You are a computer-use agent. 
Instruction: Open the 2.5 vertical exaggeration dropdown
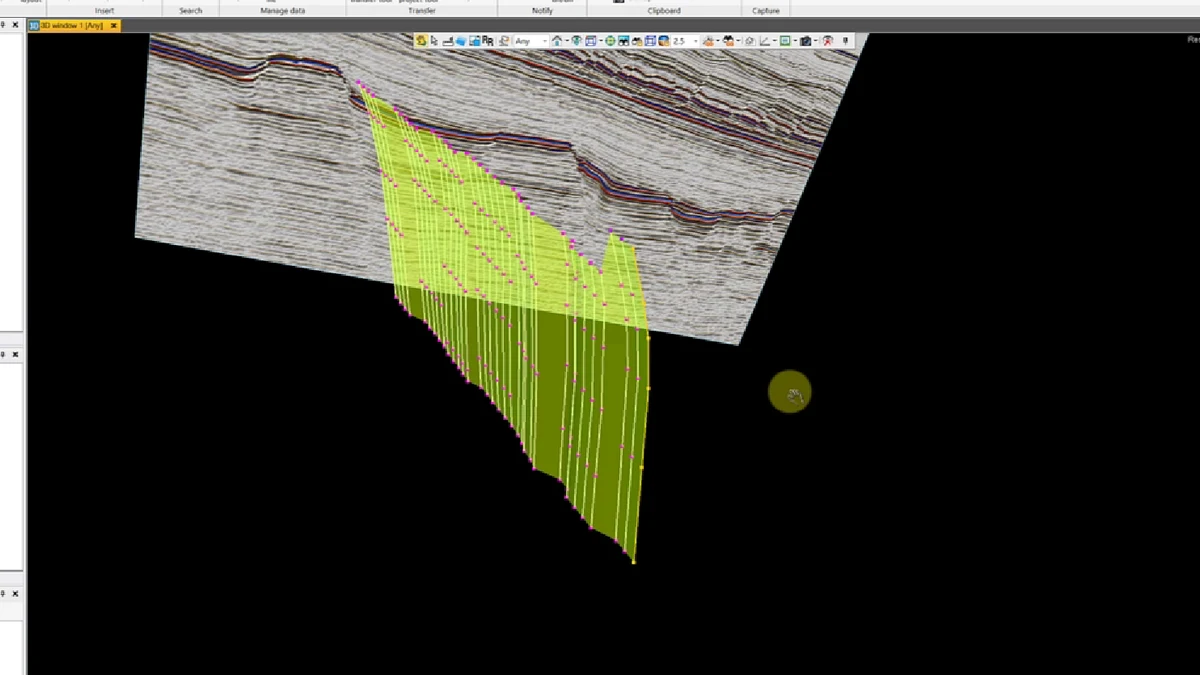click(685, 41)
